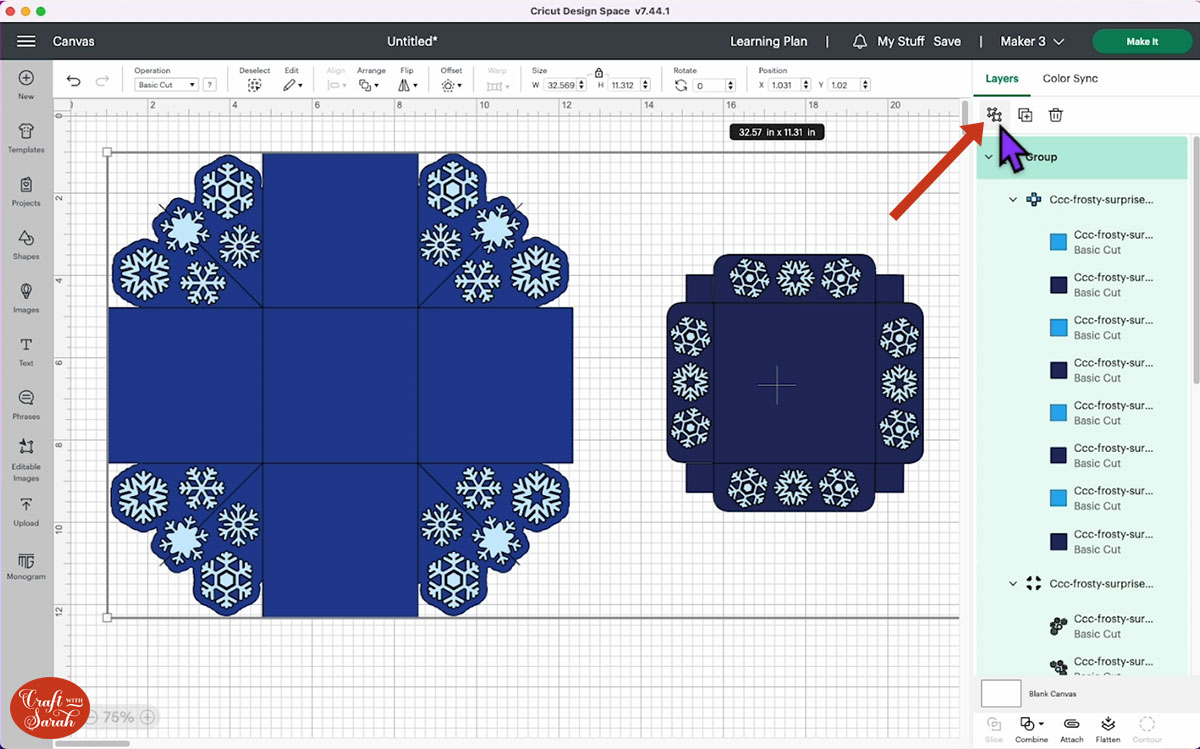The image size is (1200, 749).
Task: Click the Layers panel vertical scrollbar
Action: 1195,260
